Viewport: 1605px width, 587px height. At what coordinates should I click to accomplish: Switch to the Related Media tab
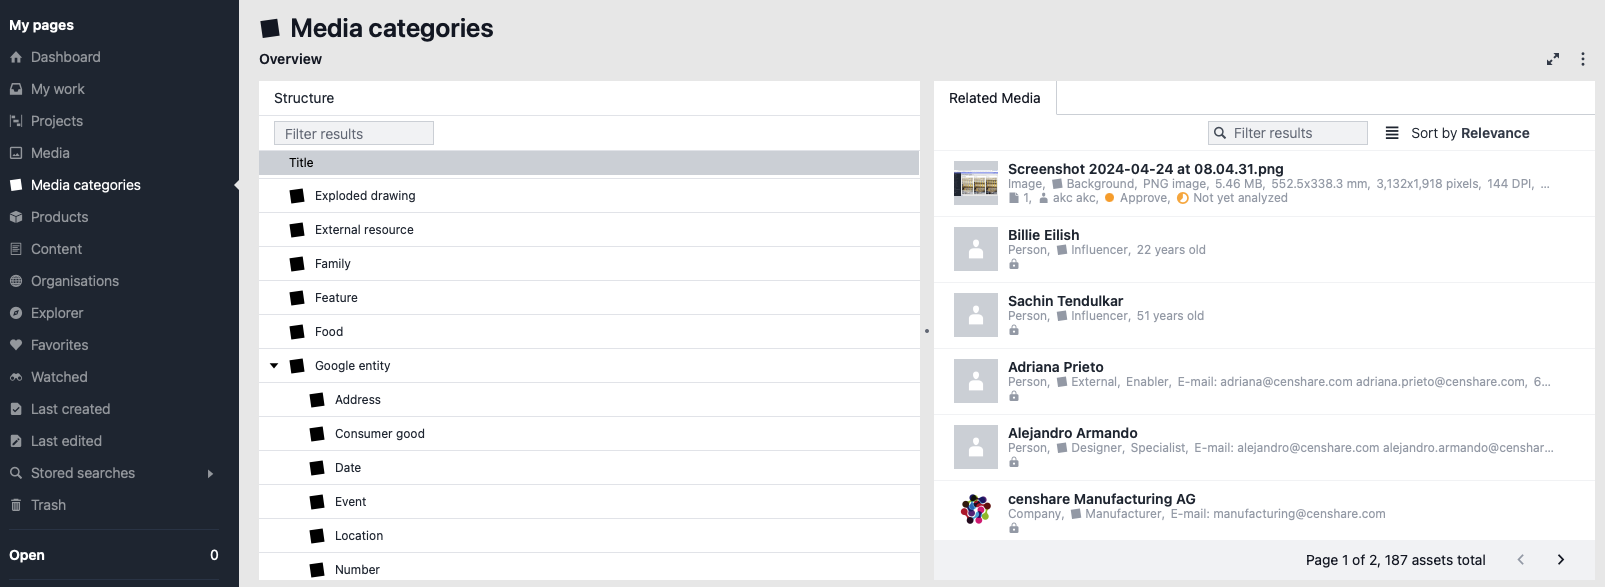click(x=994, y=98)
